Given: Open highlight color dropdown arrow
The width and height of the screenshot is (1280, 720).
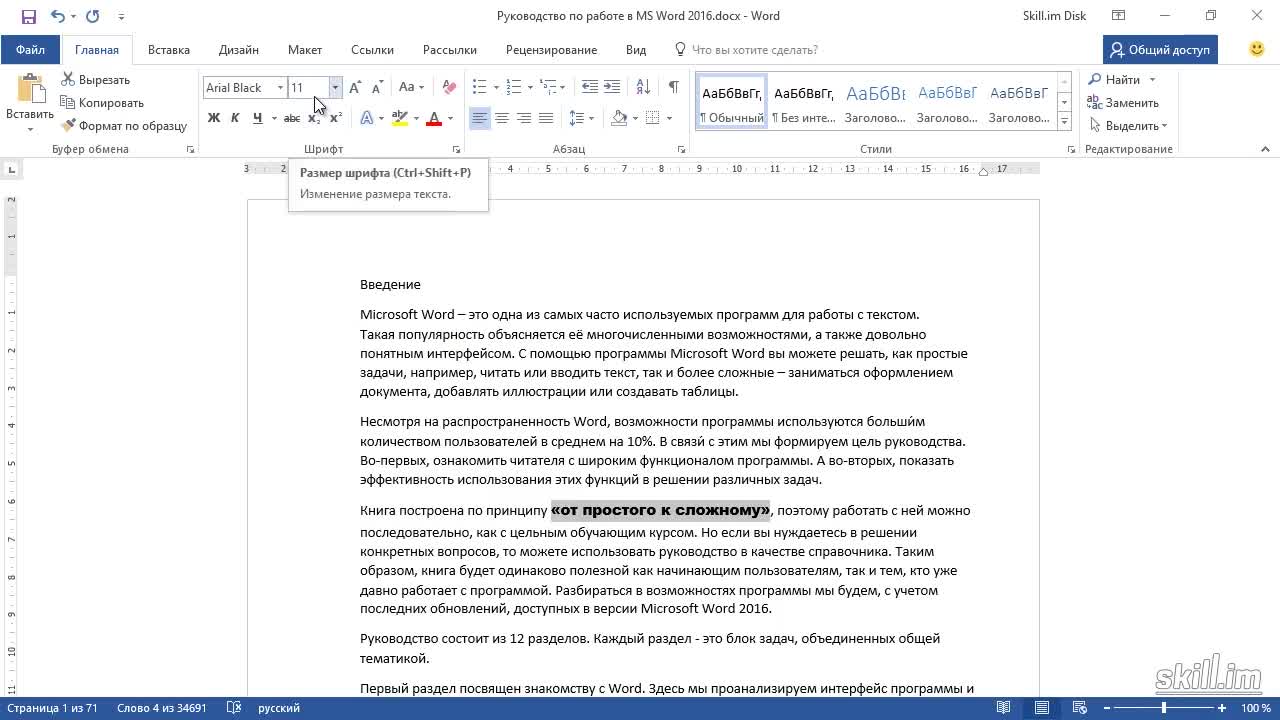Looking at the screenshot, I should click(x=416, y=118).
